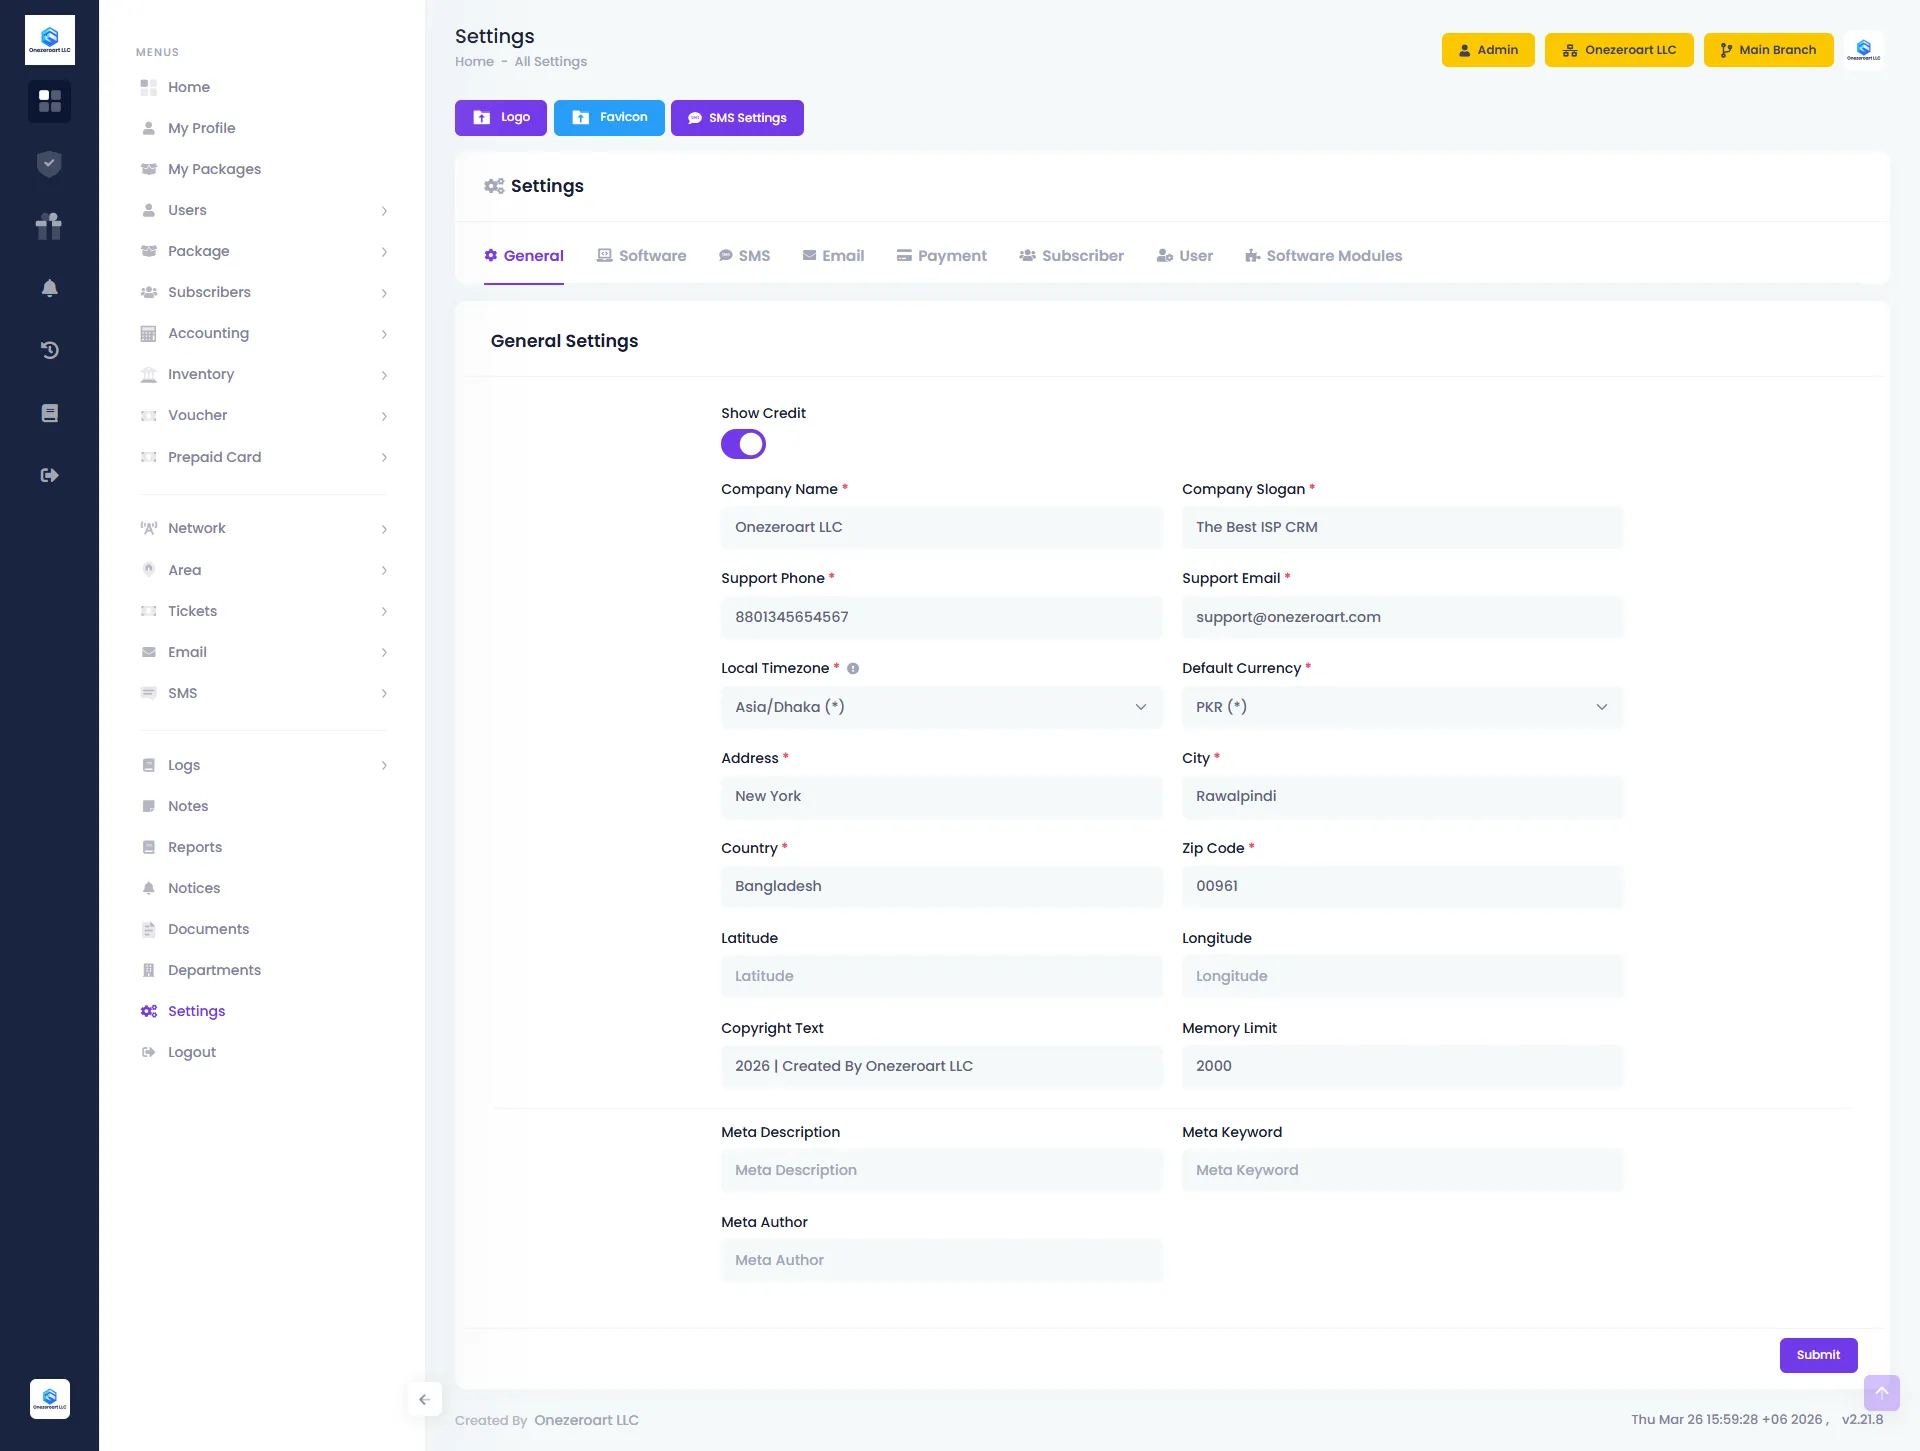Click the shield checkmark icon in dark sidebar
This screenshot has height=1451, width=1920.
[49, 163]
